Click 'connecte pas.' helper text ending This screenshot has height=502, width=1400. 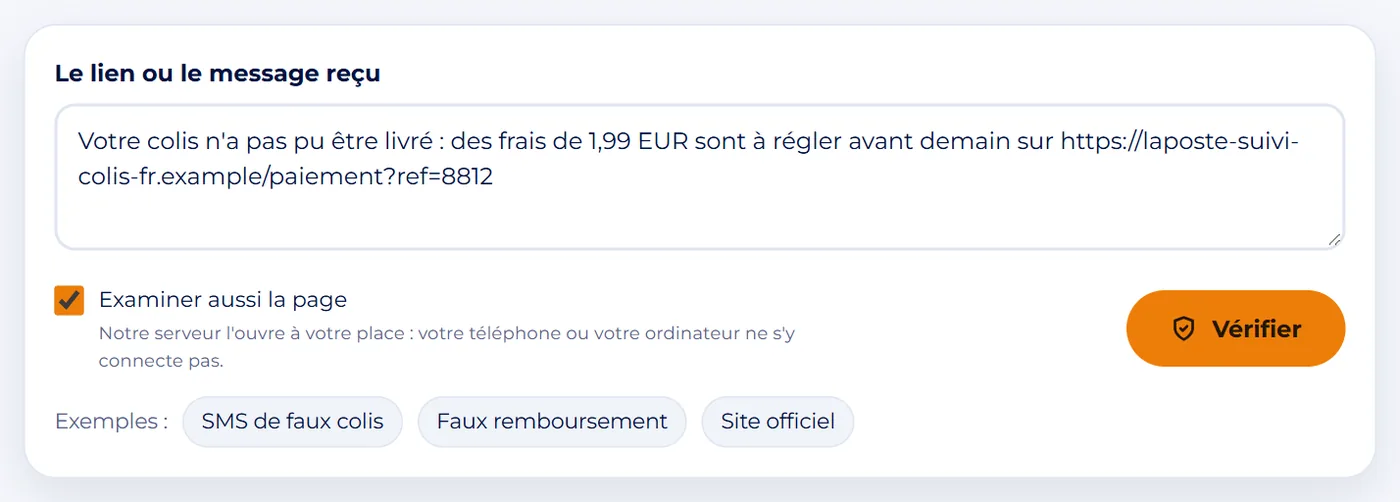pos(161,361)
